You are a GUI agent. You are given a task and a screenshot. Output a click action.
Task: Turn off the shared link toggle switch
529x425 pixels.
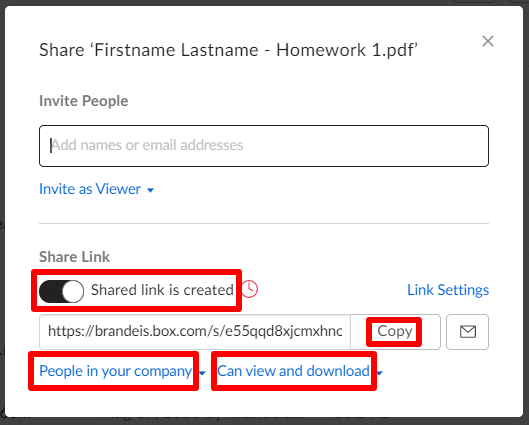click(x=61, y=291)
